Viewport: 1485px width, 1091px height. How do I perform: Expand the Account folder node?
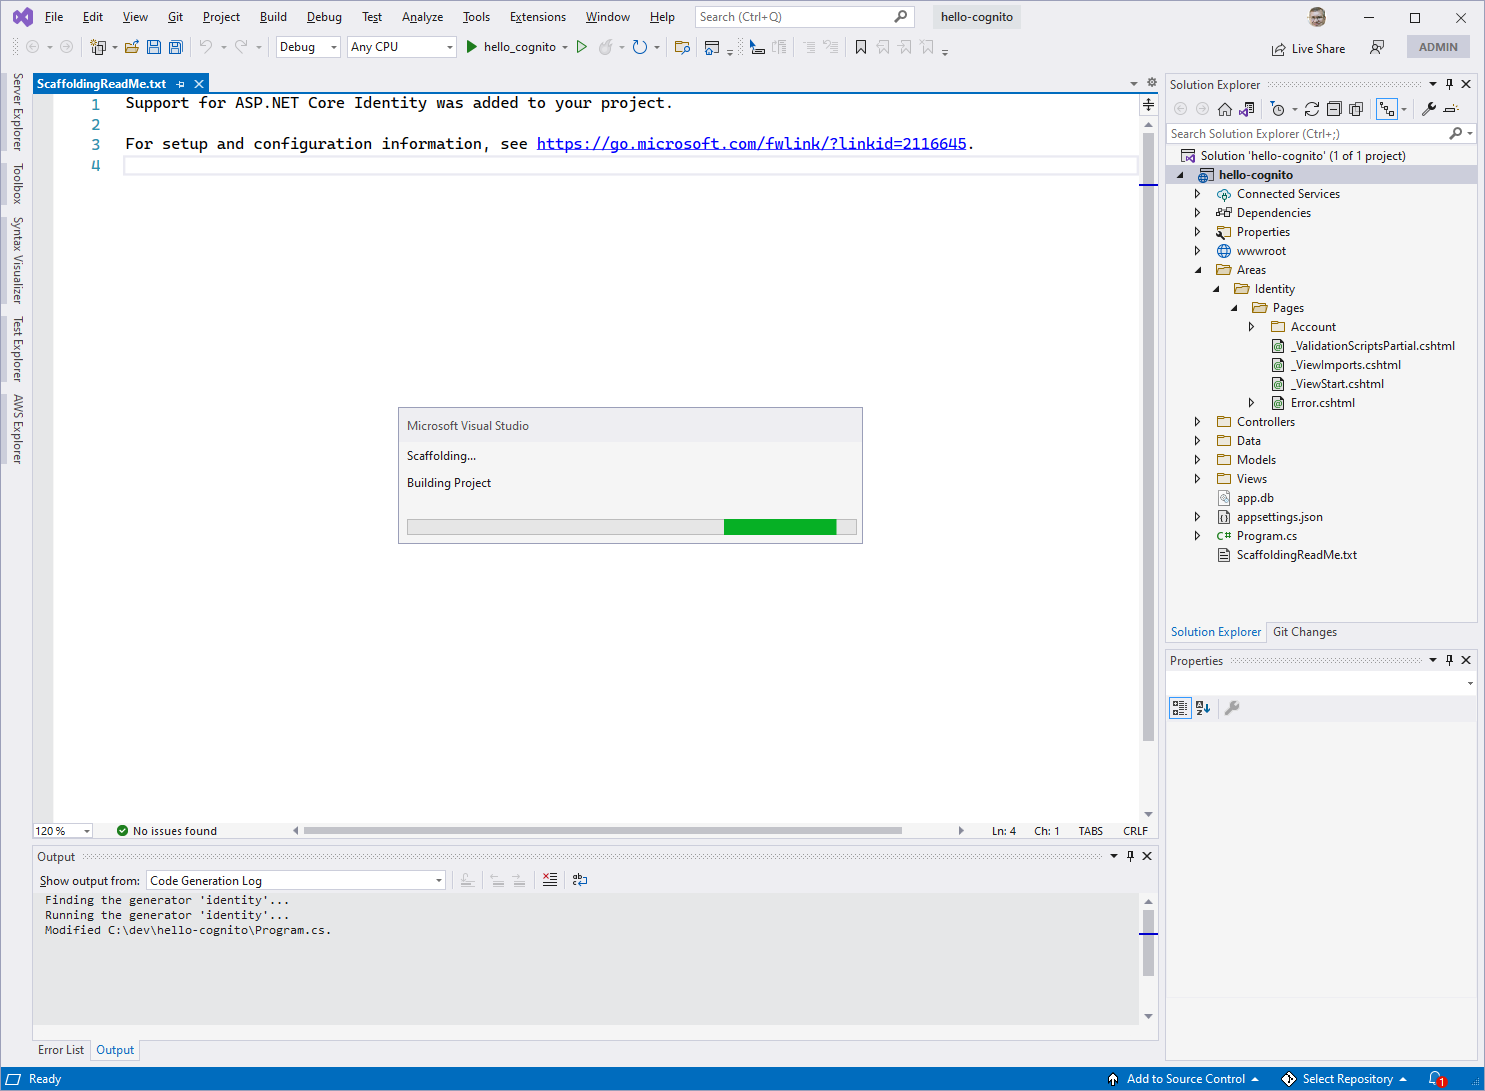tap(1252, 327)
